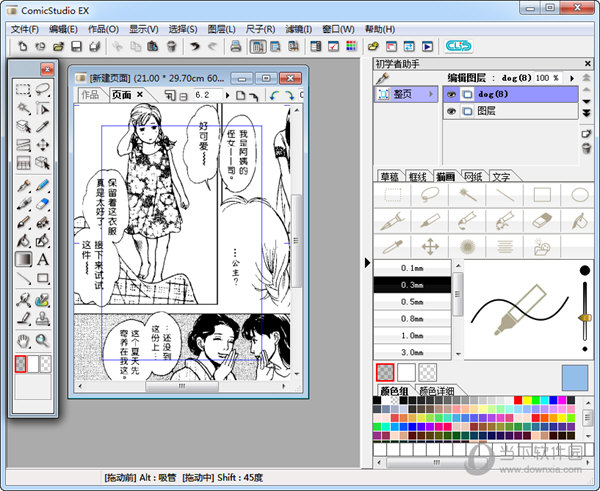Image resolution: width=600 pixels, height=491 pixels.
Task: Select the move layer tool in toolbox
Action: click(43, 145)
